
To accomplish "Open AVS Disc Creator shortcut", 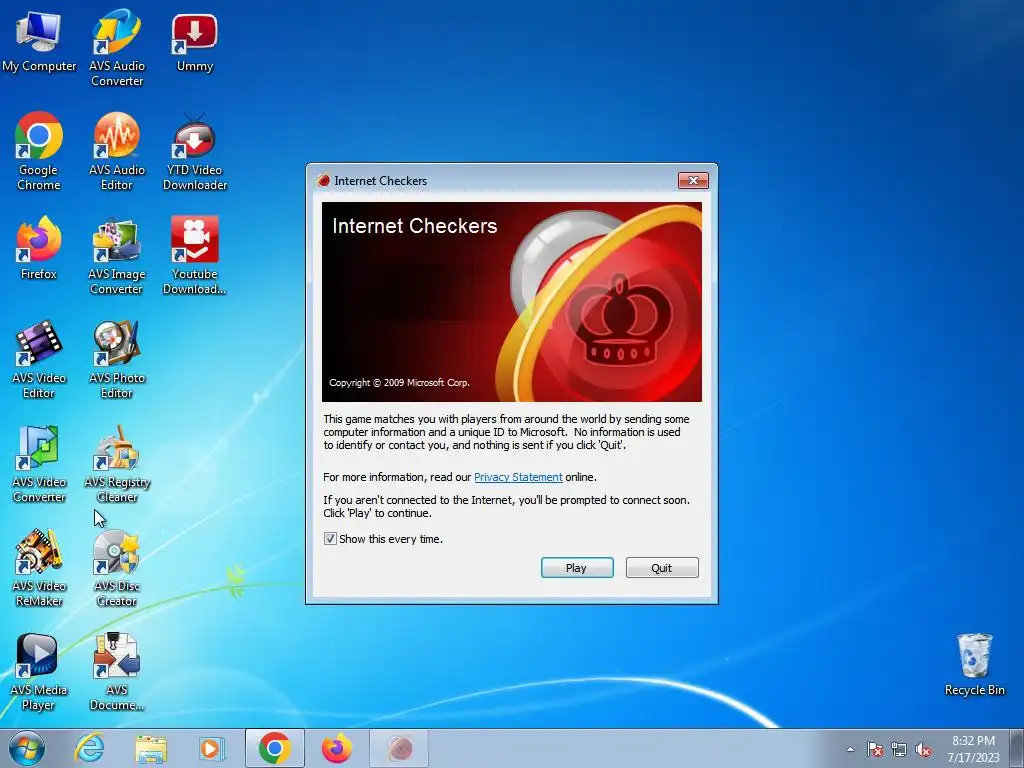I will 117,568.
